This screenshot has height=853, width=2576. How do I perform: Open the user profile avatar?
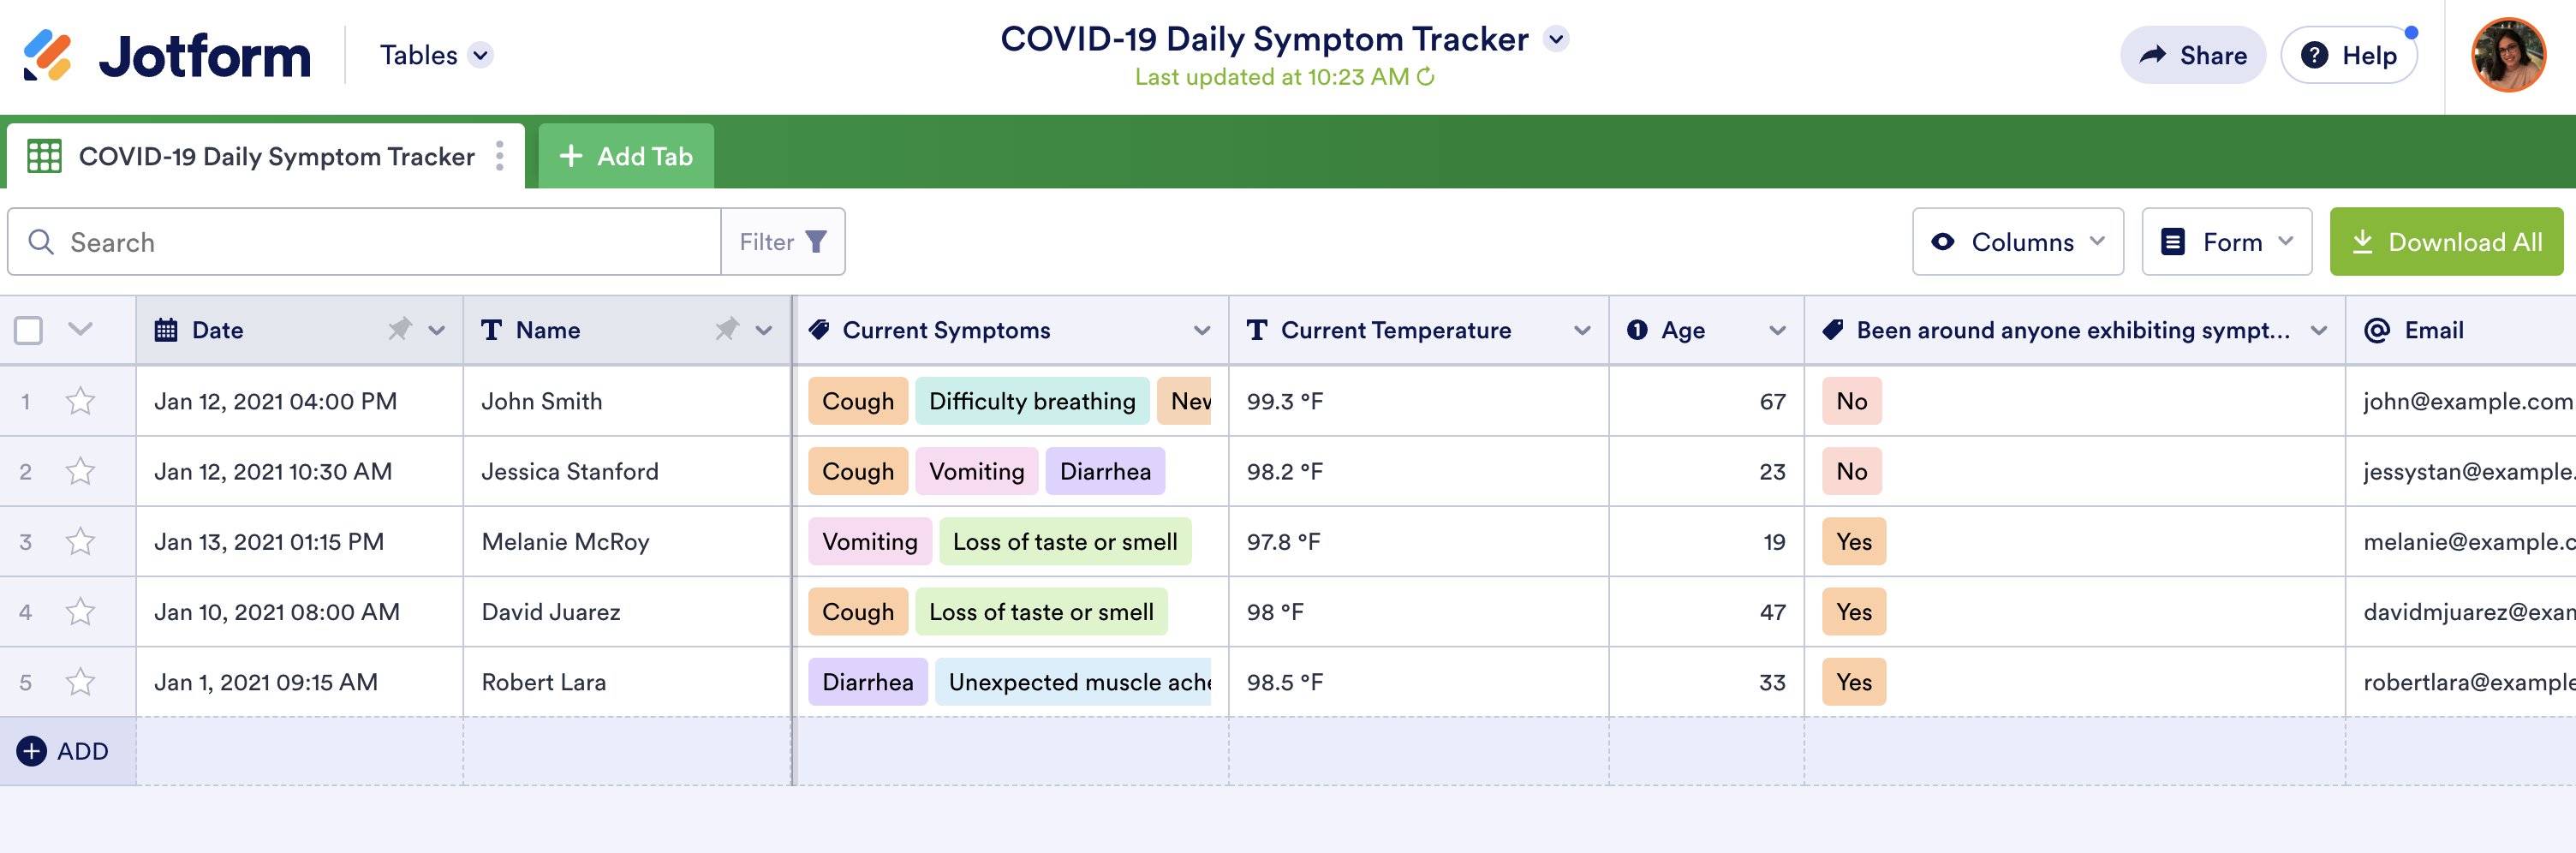tap(2508, 55)
